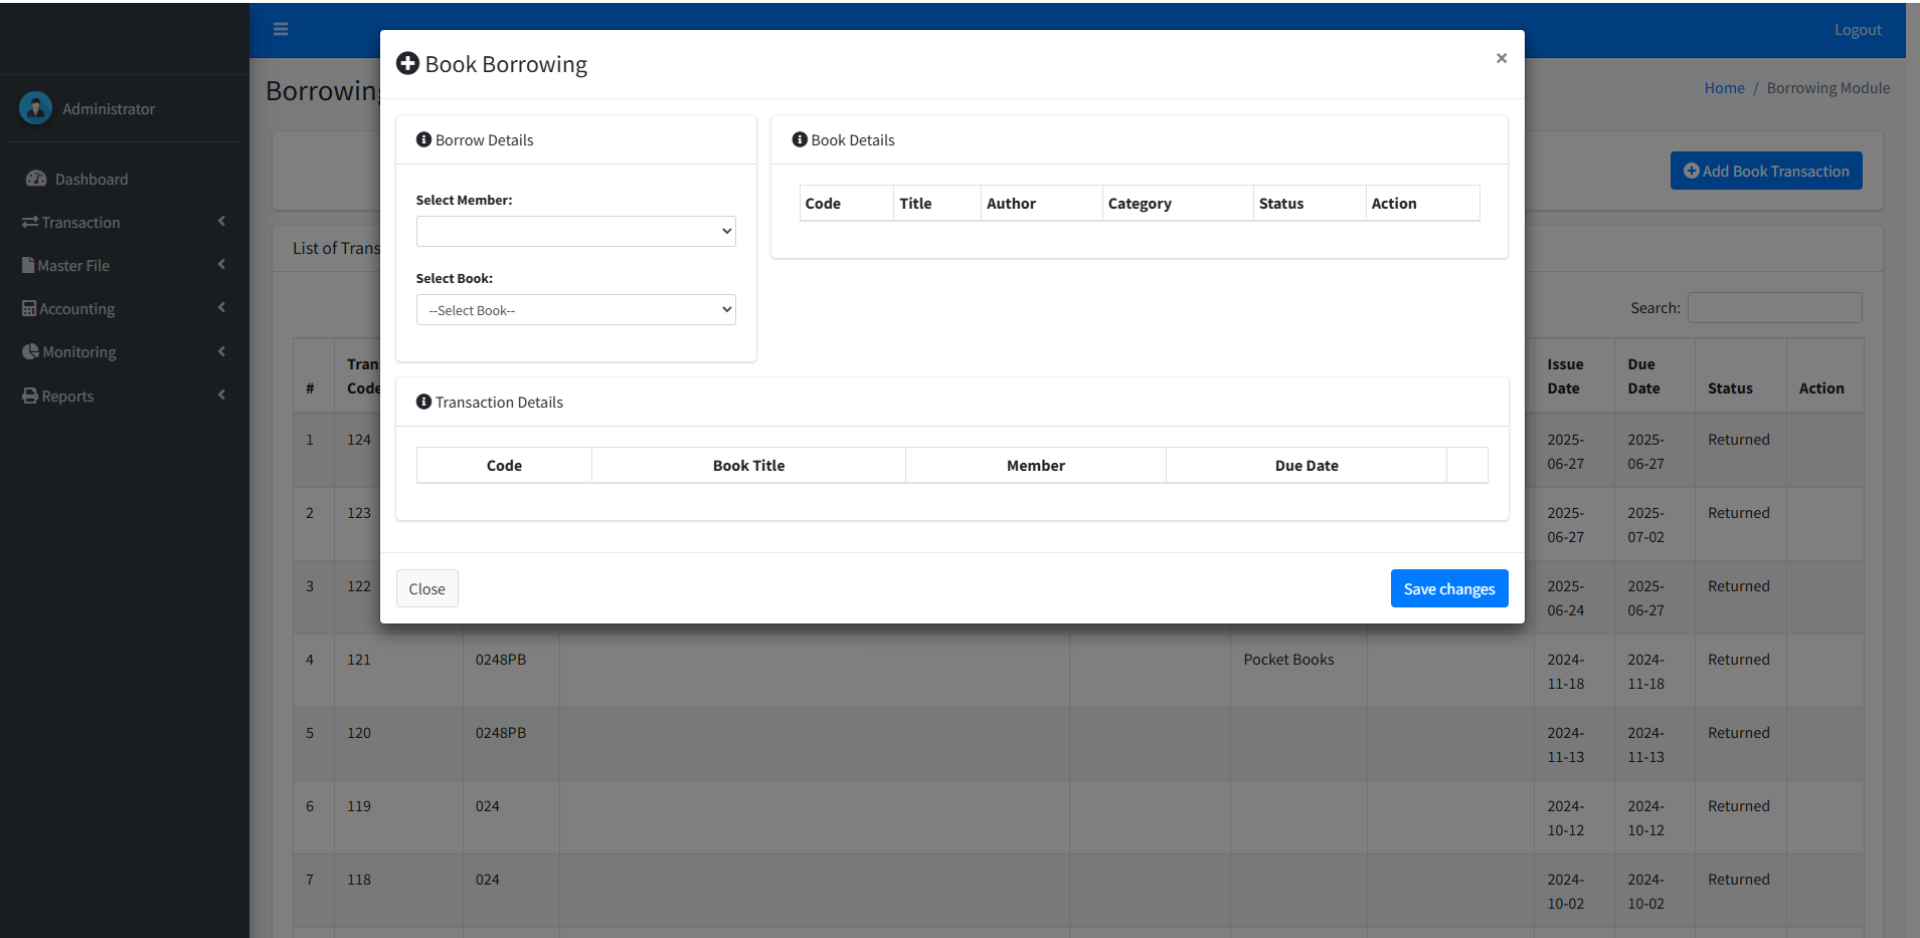
Task: Click the Search input field
Action: (1774, 308)
